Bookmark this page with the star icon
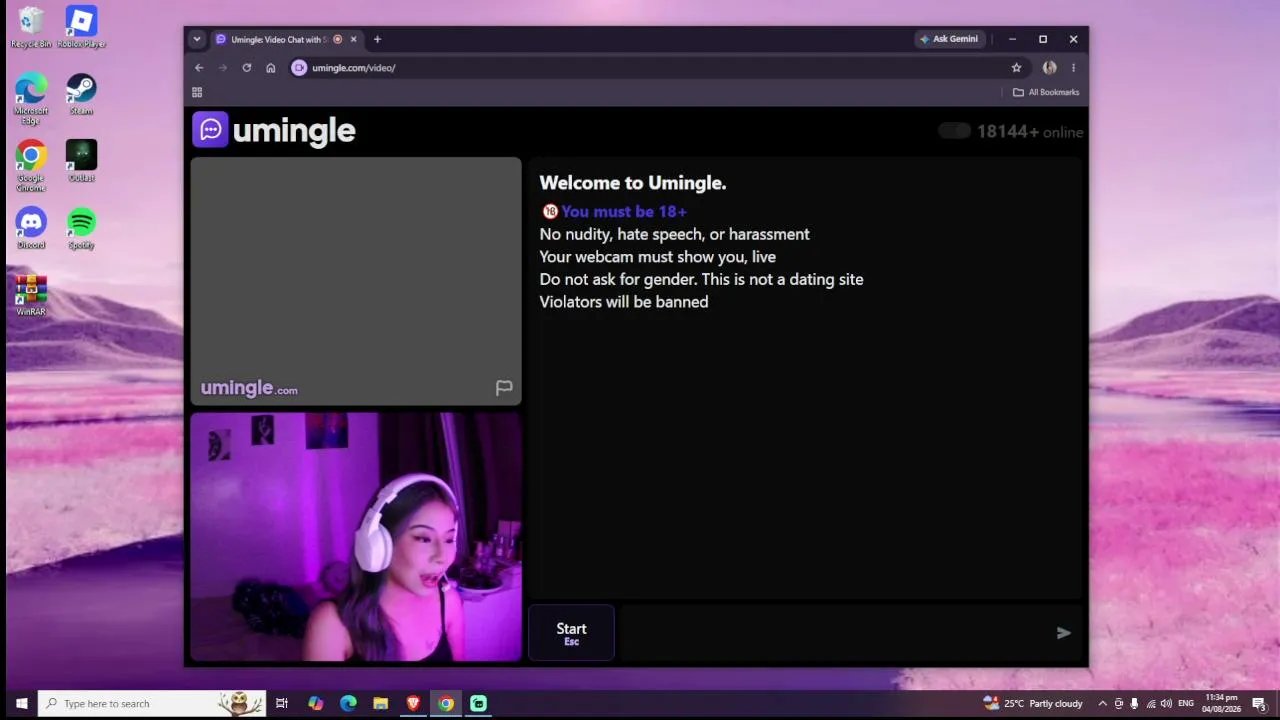The width and height of the screenshot is (1280, 720). 1017,68
